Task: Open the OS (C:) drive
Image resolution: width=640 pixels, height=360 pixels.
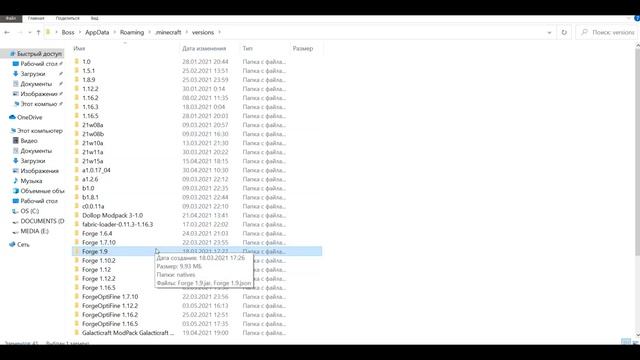Action: pos(29,211)
